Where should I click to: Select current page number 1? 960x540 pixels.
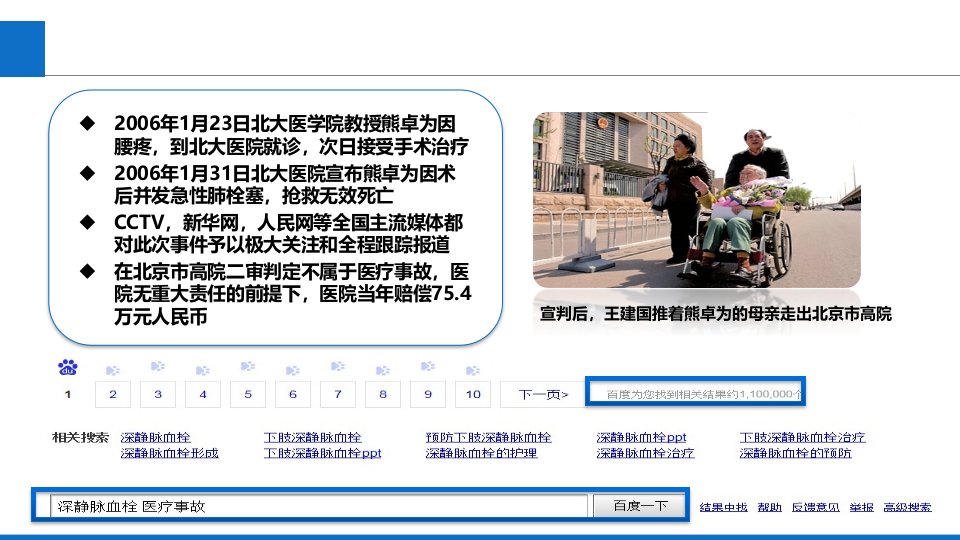point(68,394)
